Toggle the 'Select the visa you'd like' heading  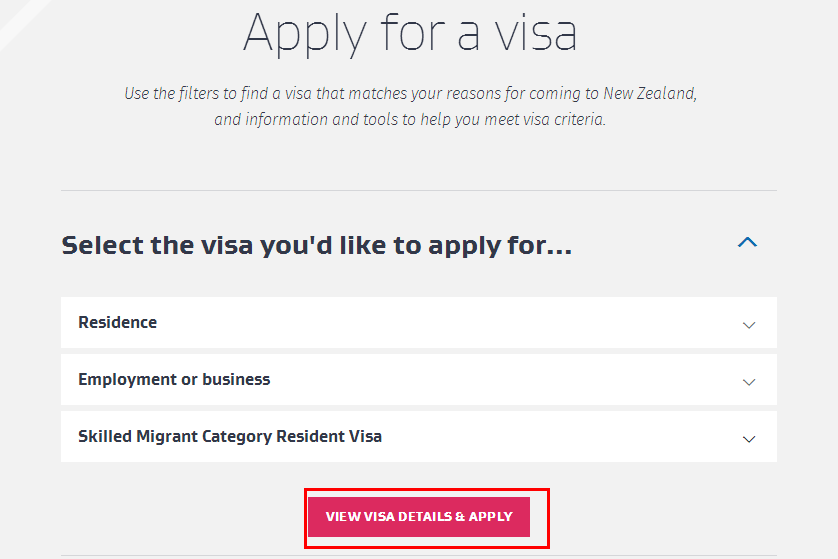316,245
